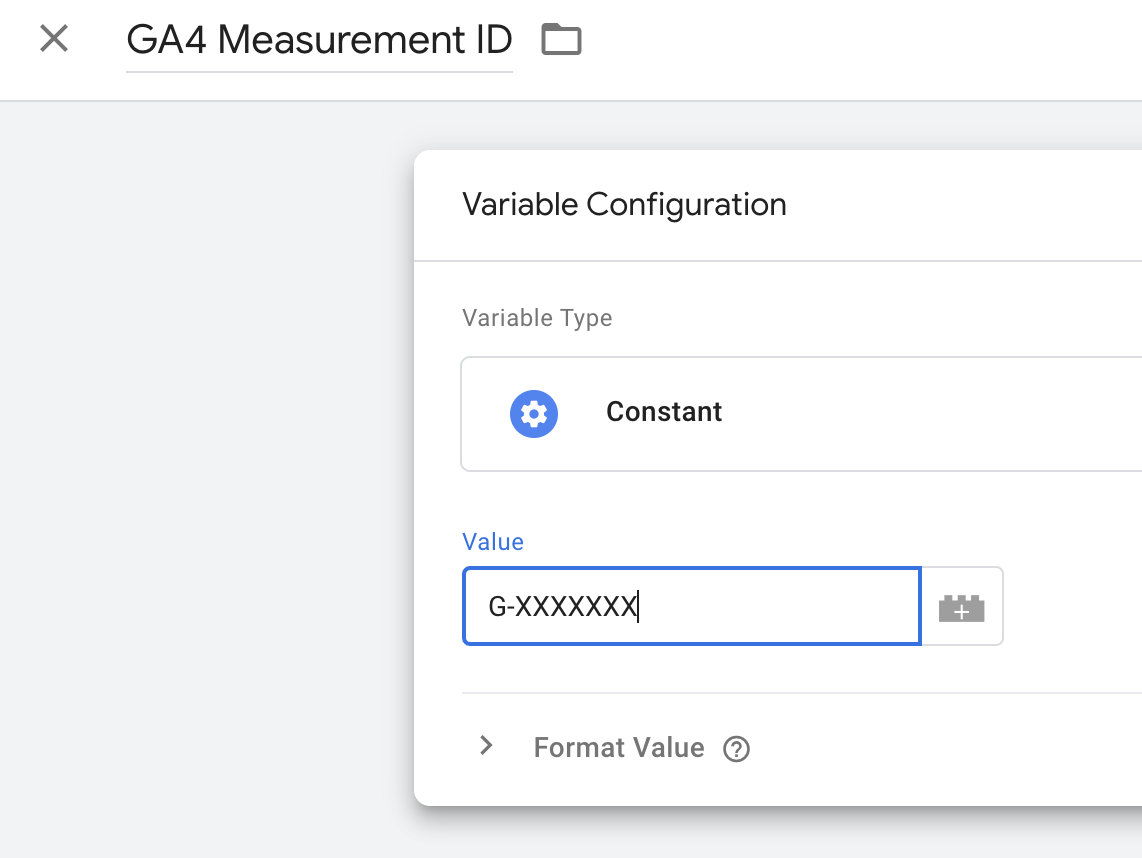This screenshot has width=1142, height=858.
Task: Click the blue "Value" field label
Action: point(493,542)
